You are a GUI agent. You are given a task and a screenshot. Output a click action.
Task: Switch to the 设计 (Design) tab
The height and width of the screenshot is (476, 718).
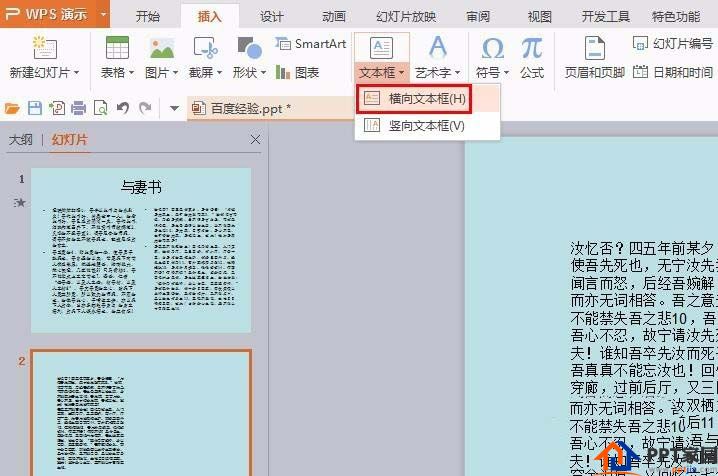pyautogui.click(x=272, y=17)
